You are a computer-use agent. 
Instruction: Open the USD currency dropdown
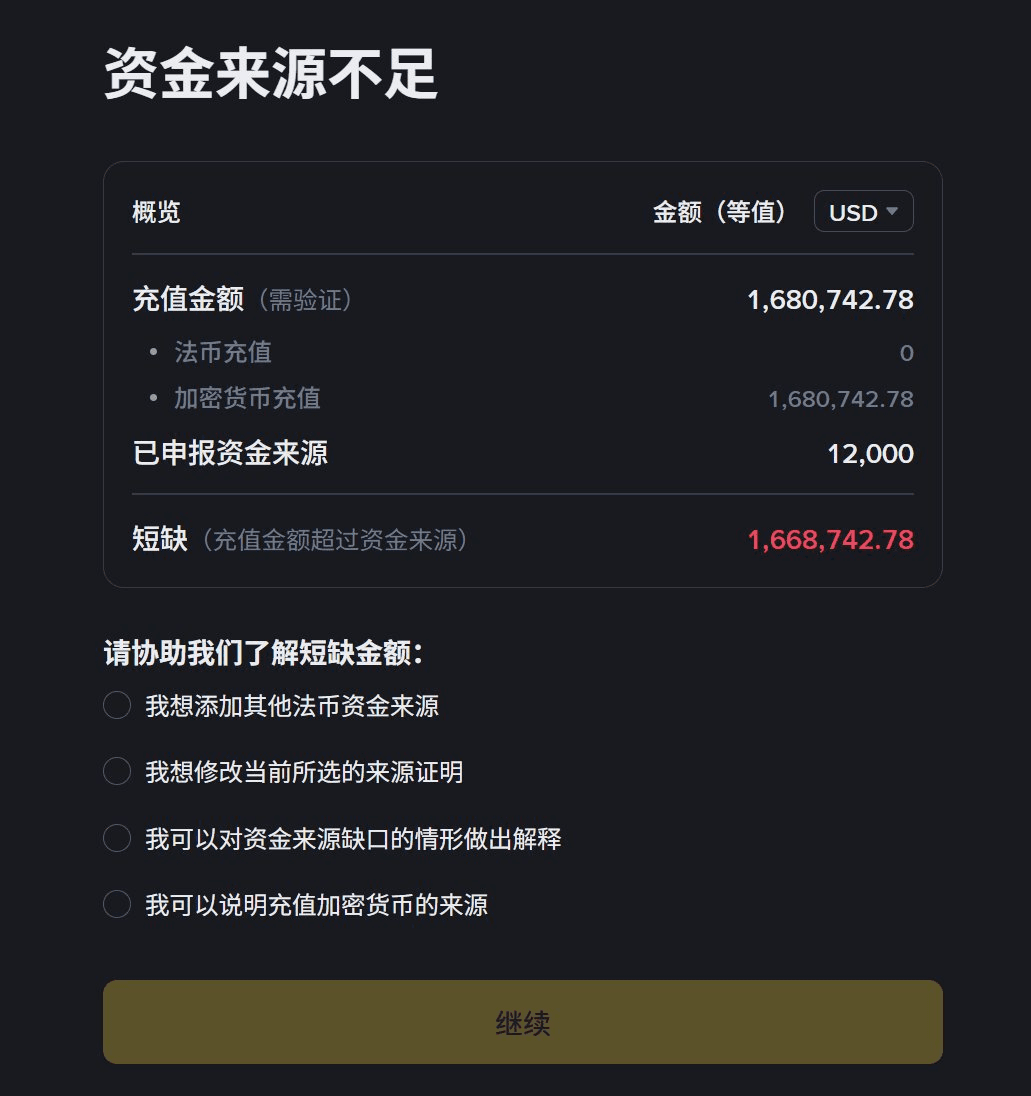[x=863, y=212]
